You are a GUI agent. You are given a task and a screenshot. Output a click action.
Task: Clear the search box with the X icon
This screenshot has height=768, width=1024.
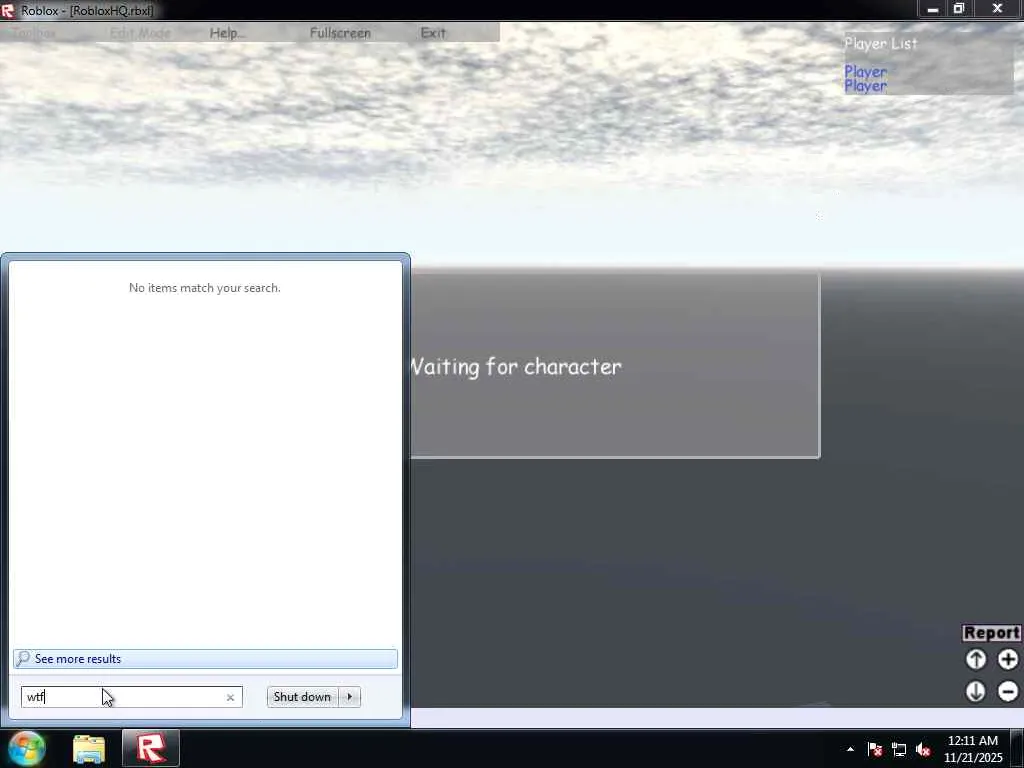click(x=230, y=697)
